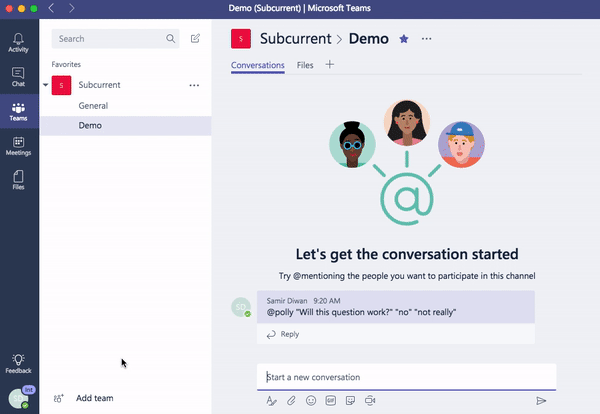The height and width of the screenshot is (414, 600).
Task: Send the message with arrow icon
Action: pyautogui.click(x=541, y=401)
